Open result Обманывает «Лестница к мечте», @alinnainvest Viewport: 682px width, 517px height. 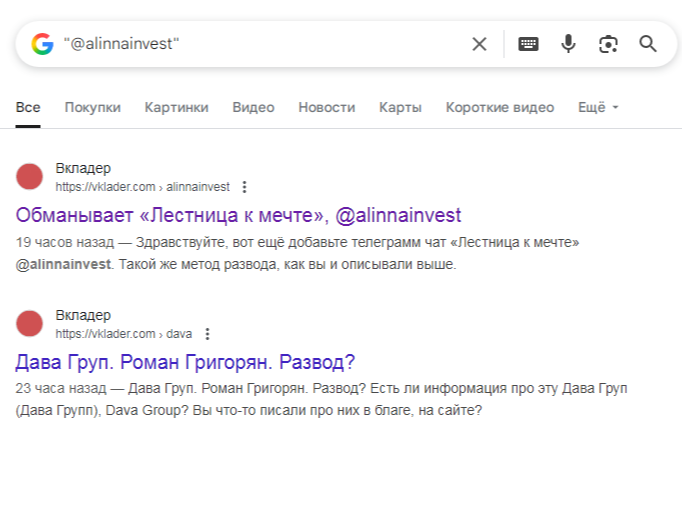[x=238, y=215]
